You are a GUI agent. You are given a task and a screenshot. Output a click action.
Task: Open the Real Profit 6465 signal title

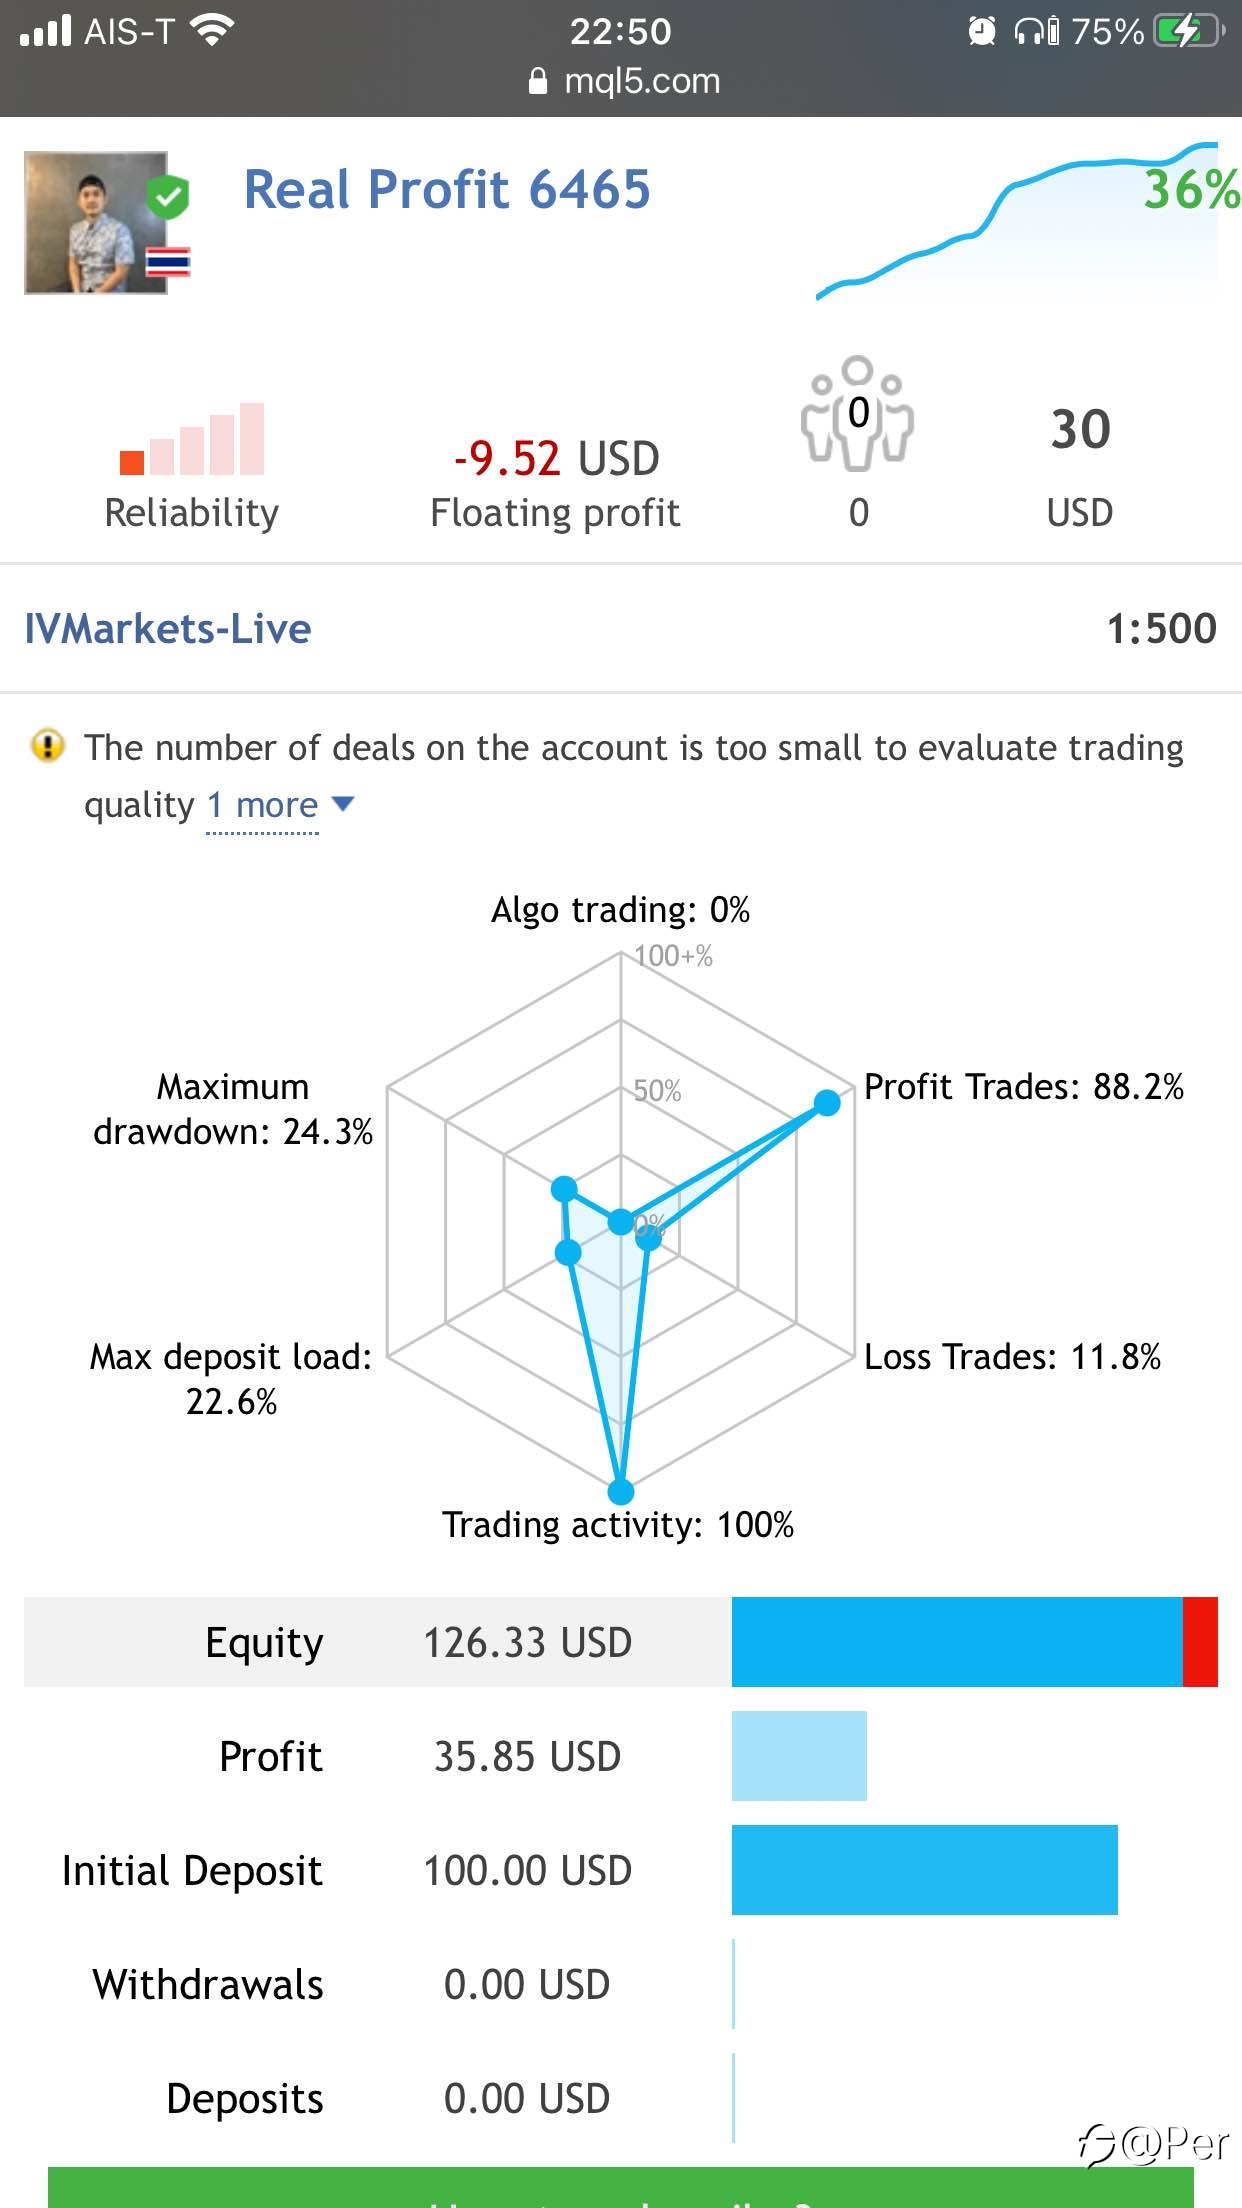point(447,189)
